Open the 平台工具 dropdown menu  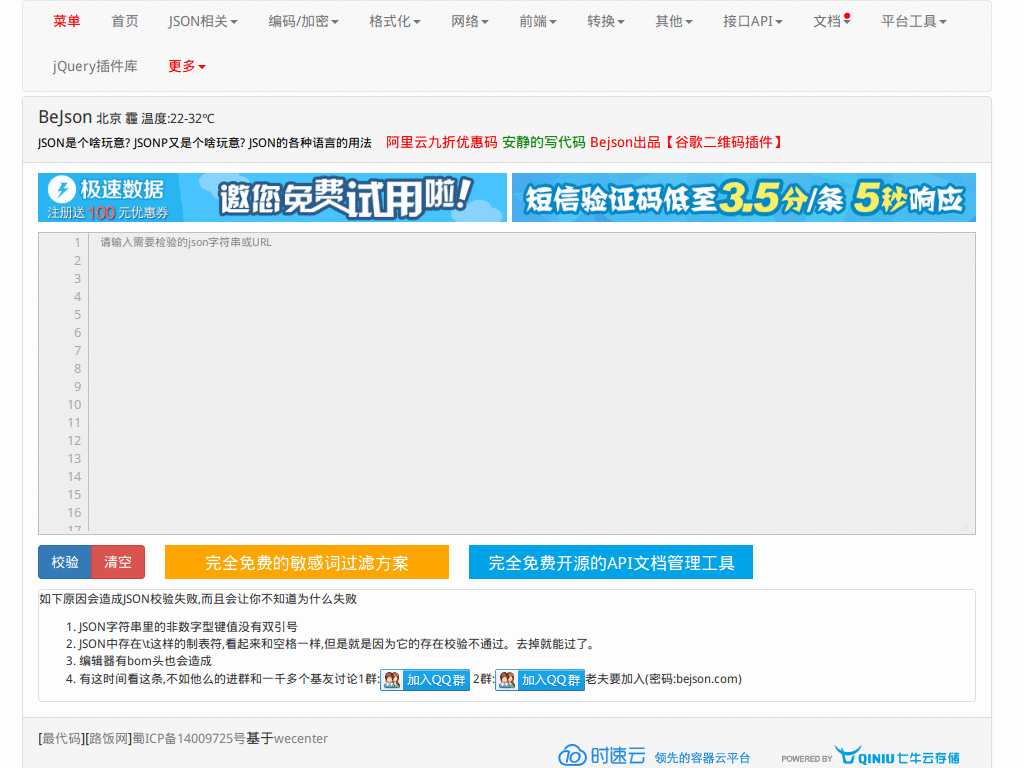(913, 22)
